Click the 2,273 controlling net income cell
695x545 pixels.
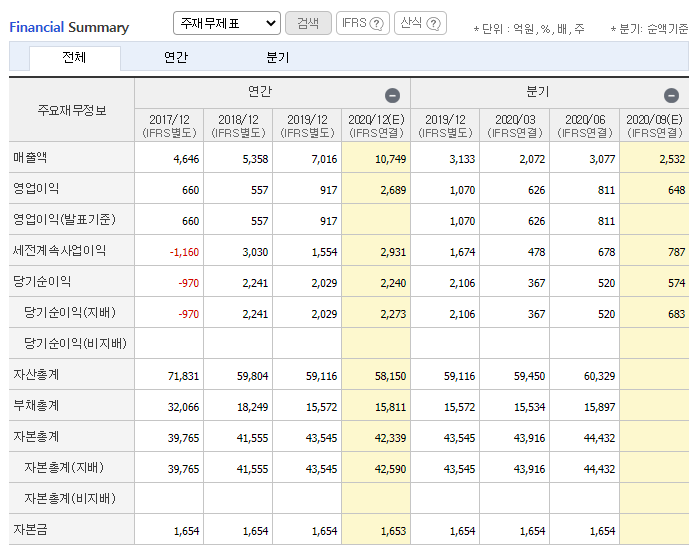coord(376,314)
